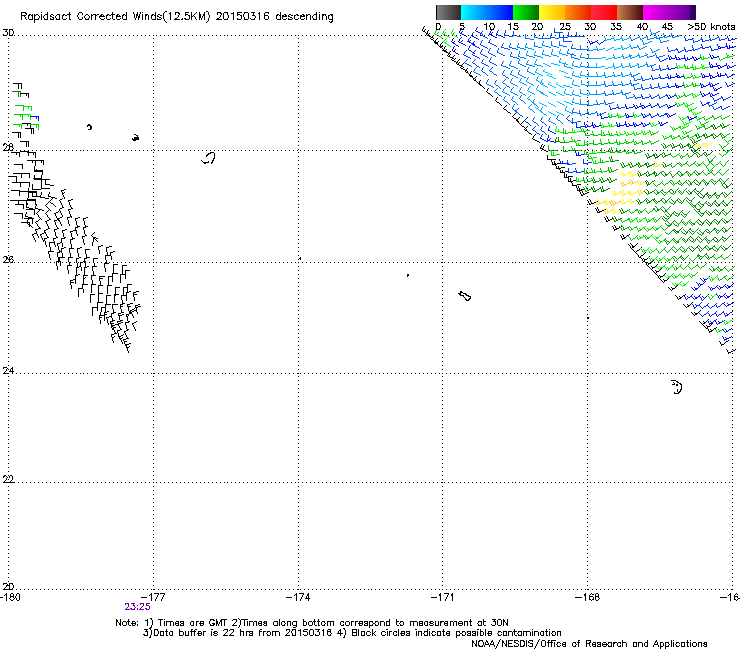Viewport: 740px width, 650px height.
Task: Click the -180 longitude axis label
Action: [10, 598]
